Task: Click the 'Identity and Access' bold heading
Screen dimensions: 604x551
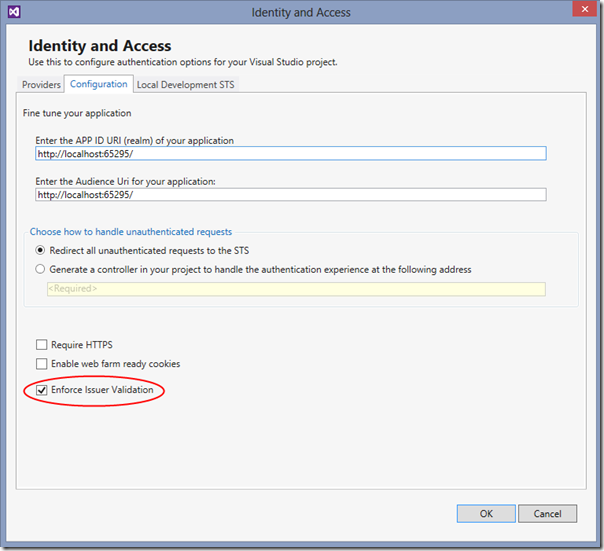Action: [100, 45]
